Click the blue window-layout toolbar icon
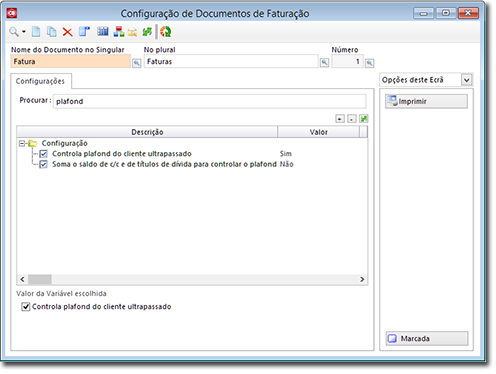This screenshot has height=374, width=496. point(84,32)
